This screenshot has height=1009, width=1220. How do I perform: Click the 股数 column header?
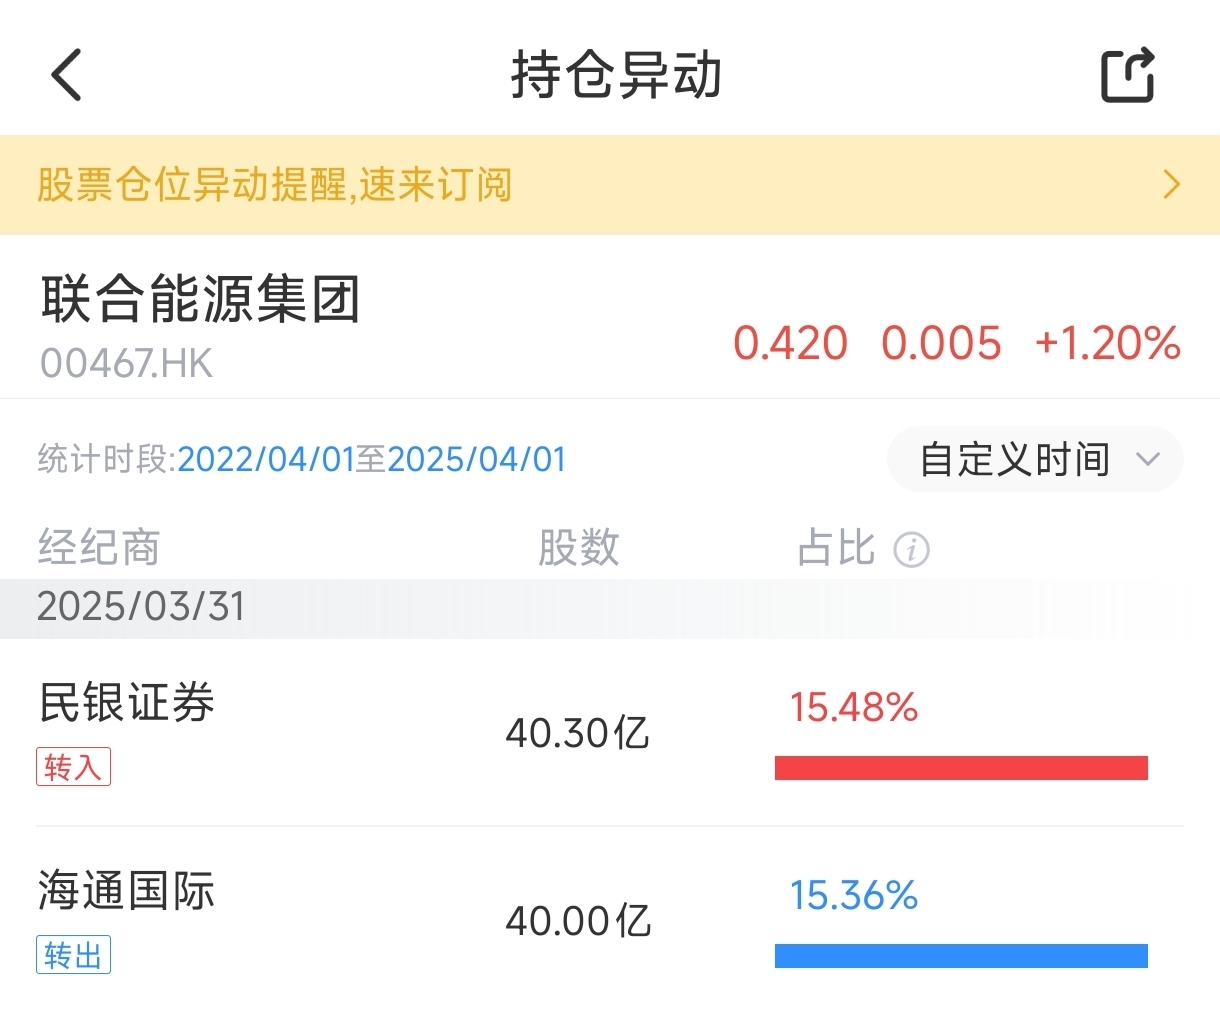[579, 548]
